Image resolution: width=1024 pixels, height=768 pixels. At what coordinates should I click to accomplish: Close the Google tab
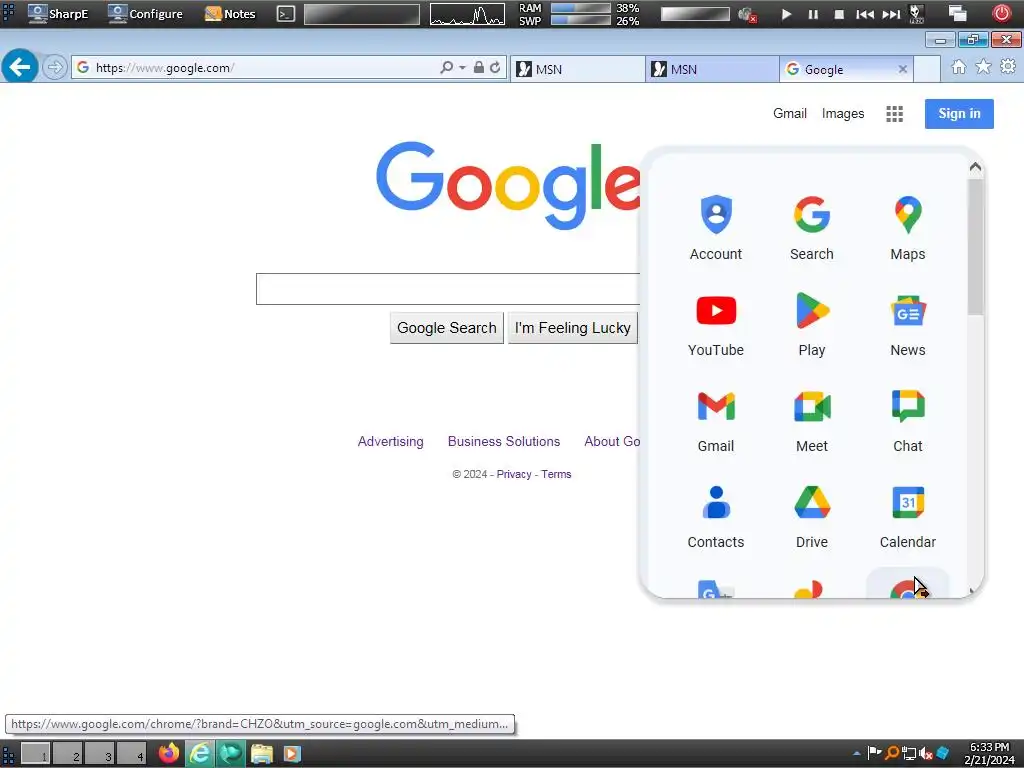pyautogui.click(x=903, y=69)
